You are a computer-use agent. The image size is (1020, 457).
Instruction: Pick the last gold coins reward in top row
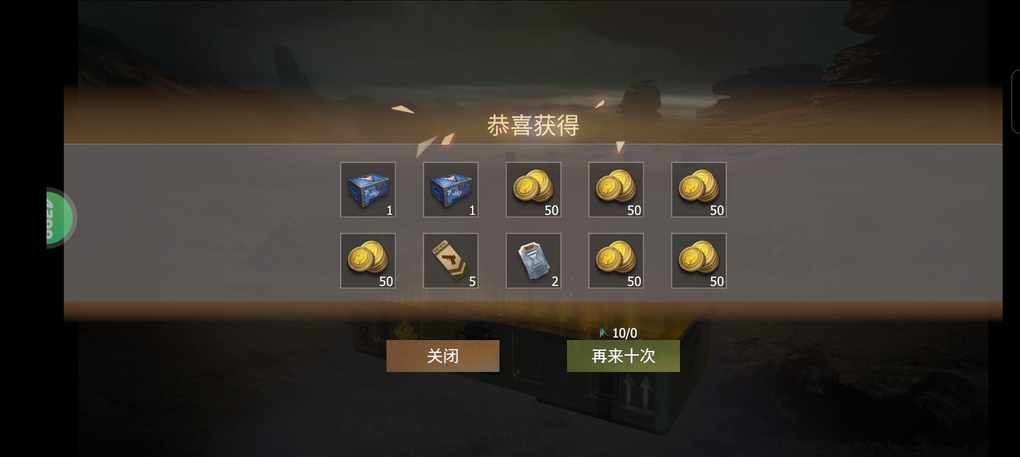pos(699,189)
